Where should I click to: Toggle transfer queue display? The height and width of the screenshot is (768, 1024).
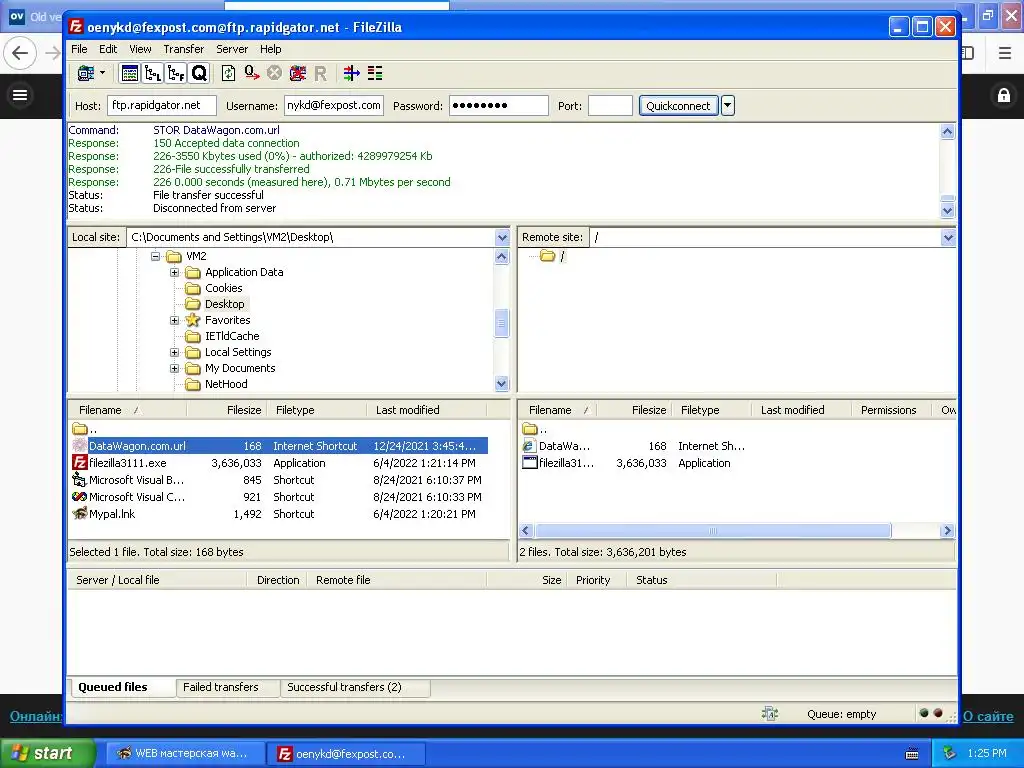199,73
